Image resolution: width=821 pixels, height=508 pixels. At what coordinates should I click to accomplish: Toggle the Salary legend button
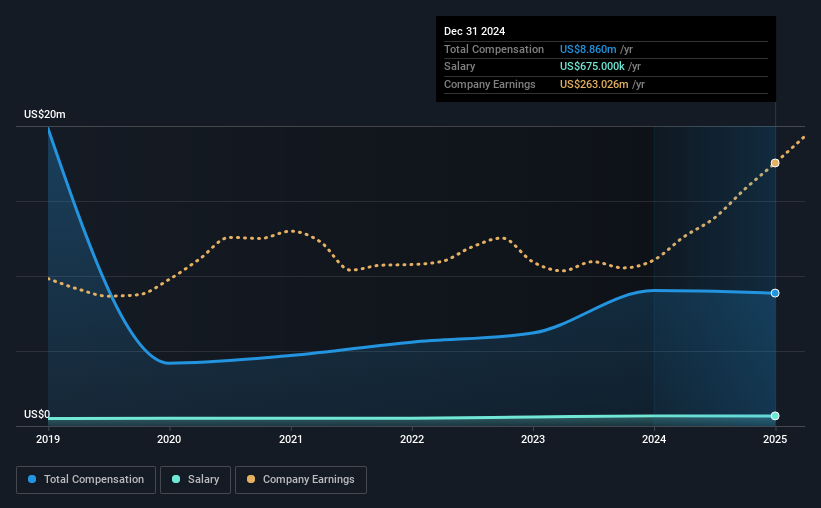tap(195, 480)
